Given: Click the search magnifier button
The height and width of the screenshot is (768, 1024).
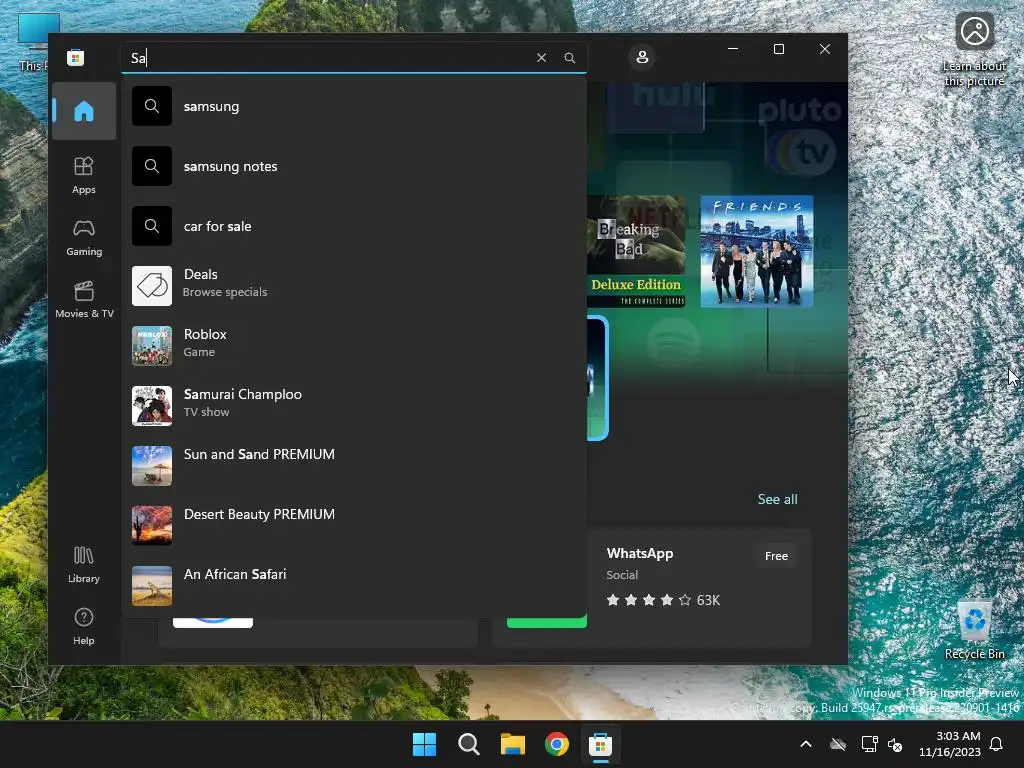Looking at the screenshot, I should coord(569,57).
